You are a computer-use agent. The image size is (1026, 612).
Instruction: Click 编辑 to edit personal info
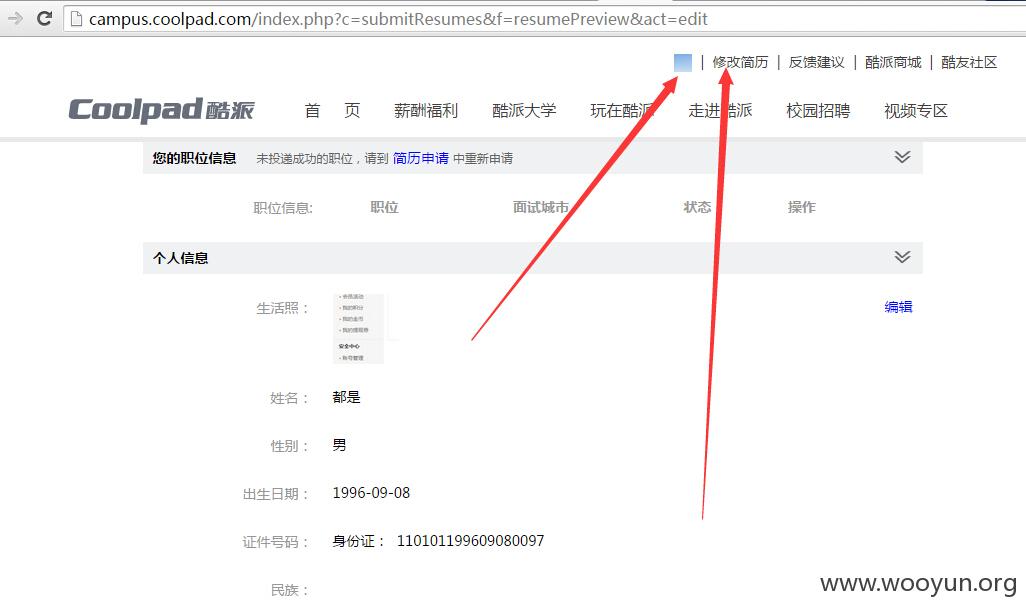[x=898, y=306]
